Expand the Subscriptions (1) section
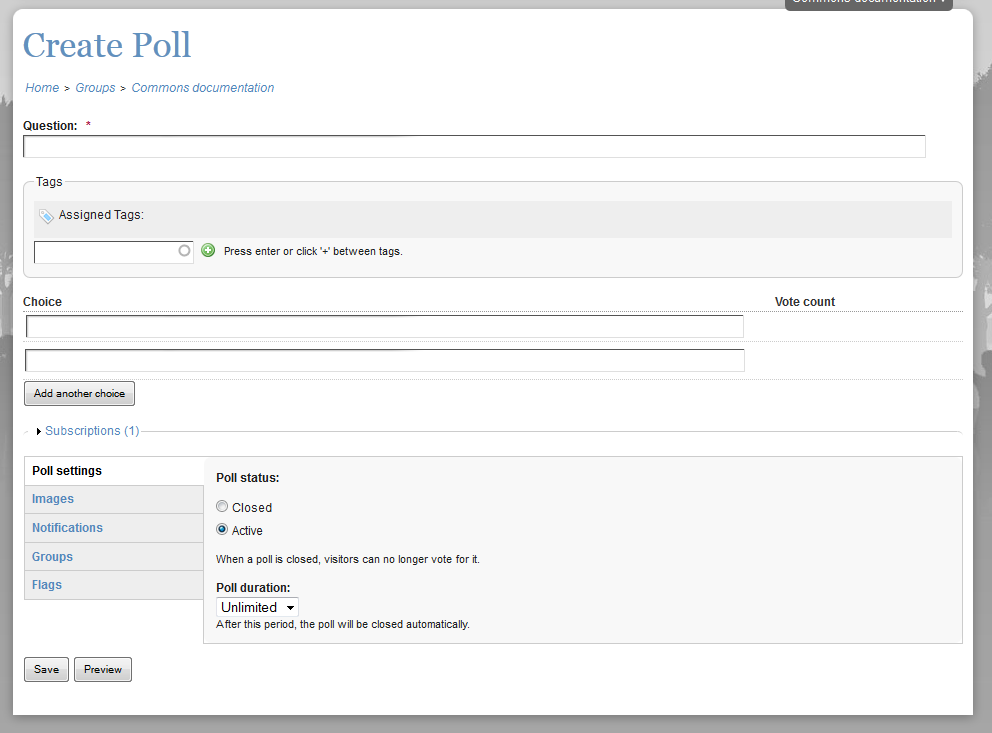This screenshot has height=733, width=992. click(x=92, y=430)
